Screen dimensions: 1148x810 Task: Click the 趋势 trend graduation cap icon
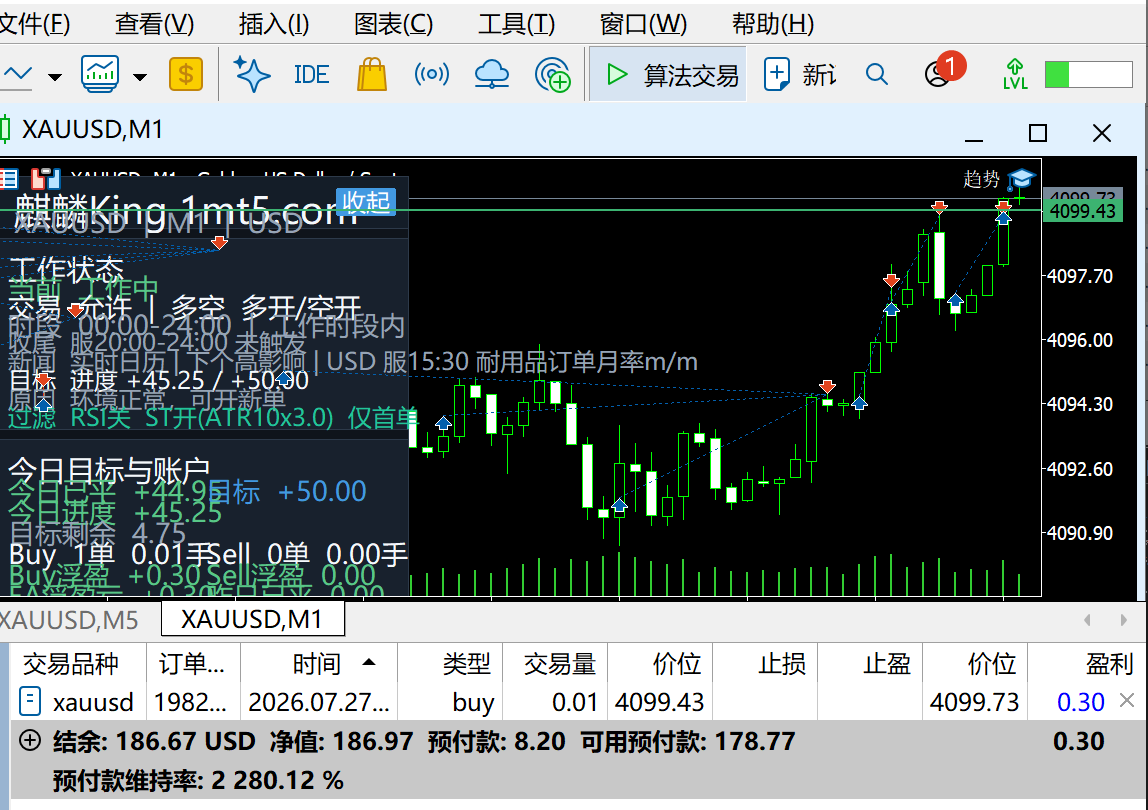(1021, 179)
